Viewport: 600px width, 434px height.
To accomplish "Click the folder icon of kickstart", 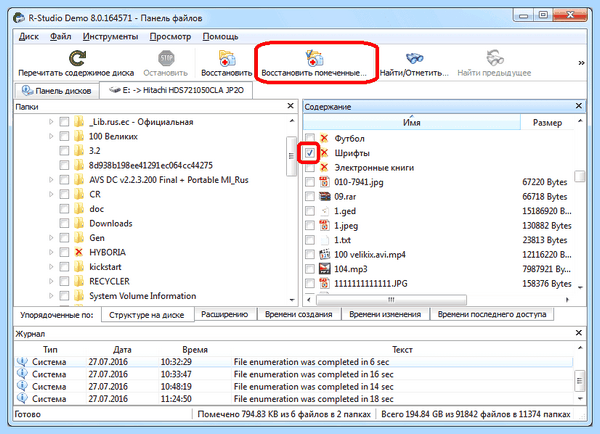I will click(79, 267).
